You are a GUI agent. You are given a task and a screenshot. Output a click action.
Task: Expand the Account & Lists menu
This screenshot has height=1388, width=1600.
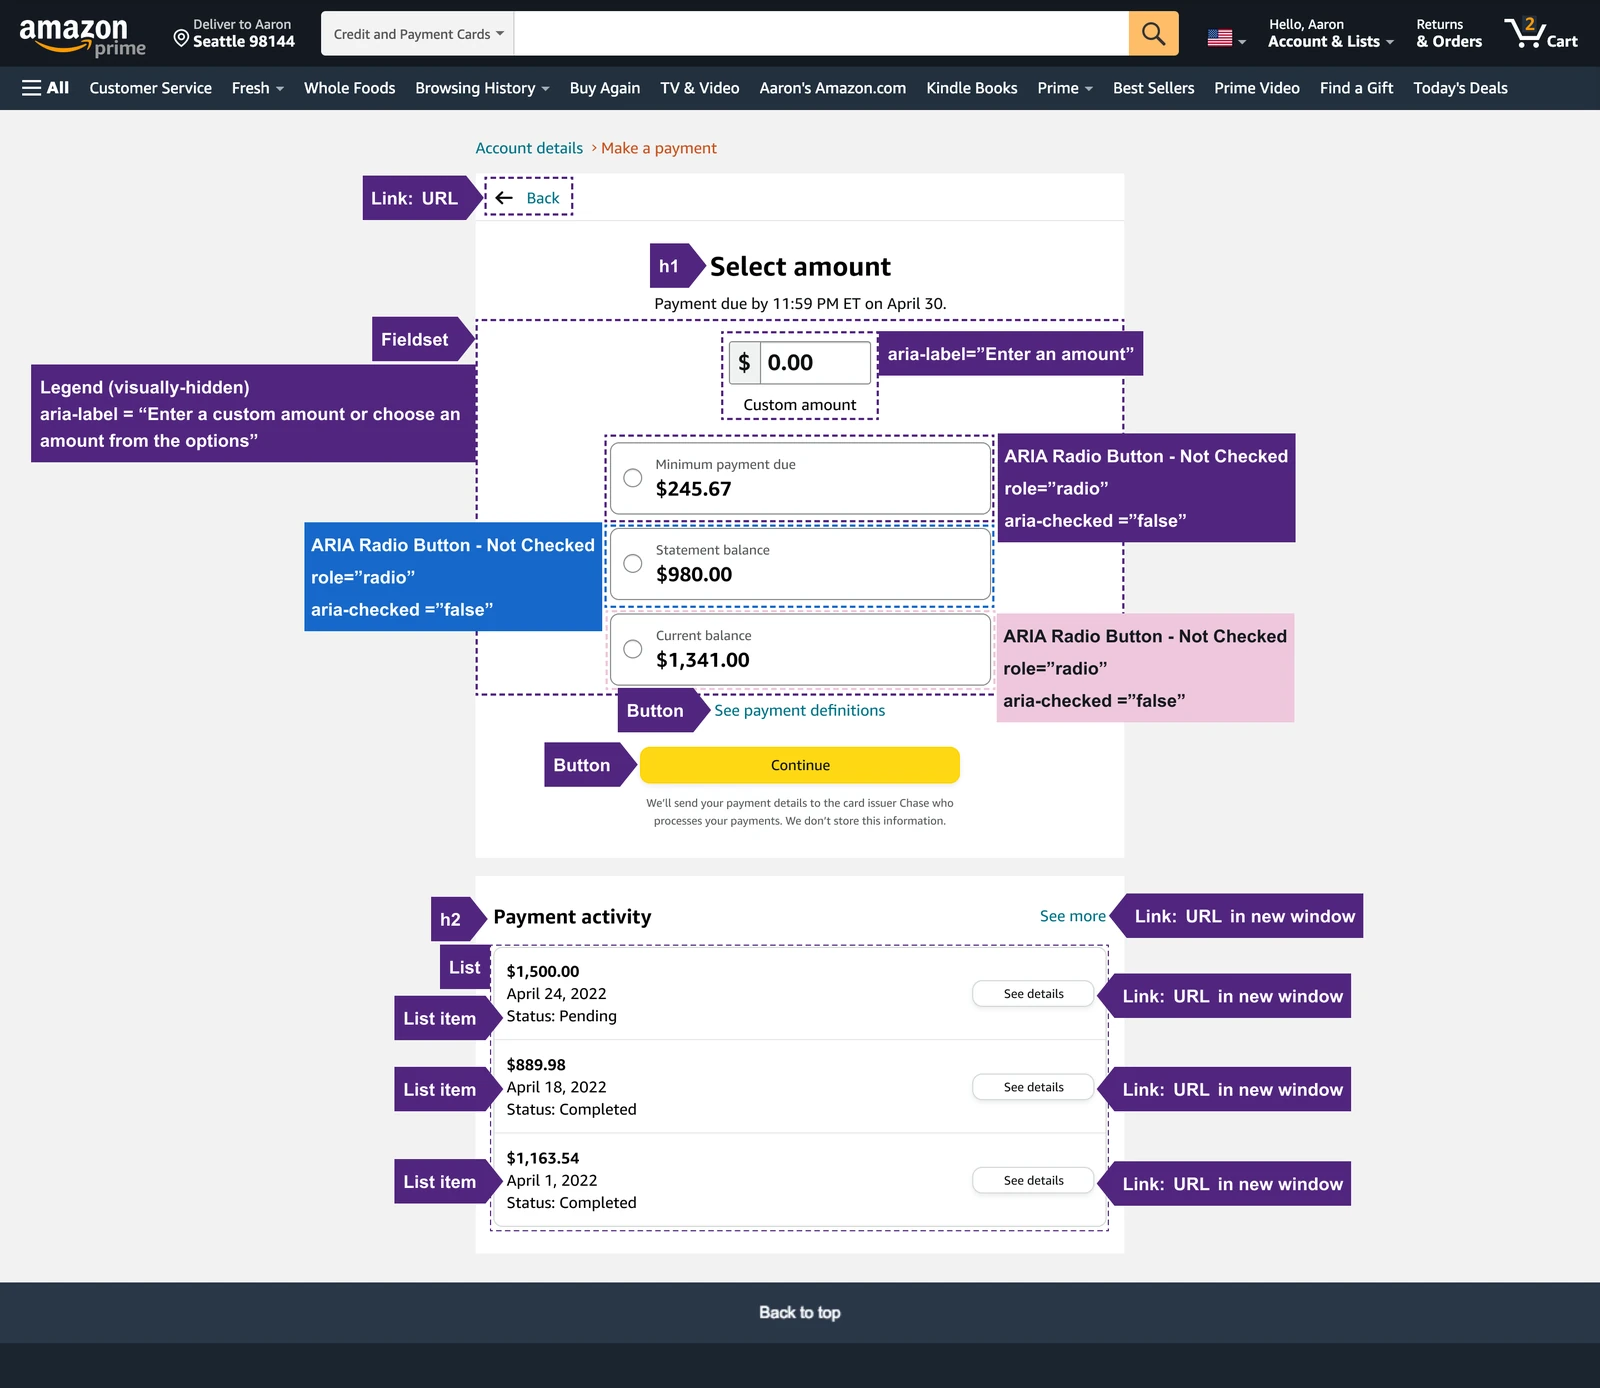pos(1330,34)
